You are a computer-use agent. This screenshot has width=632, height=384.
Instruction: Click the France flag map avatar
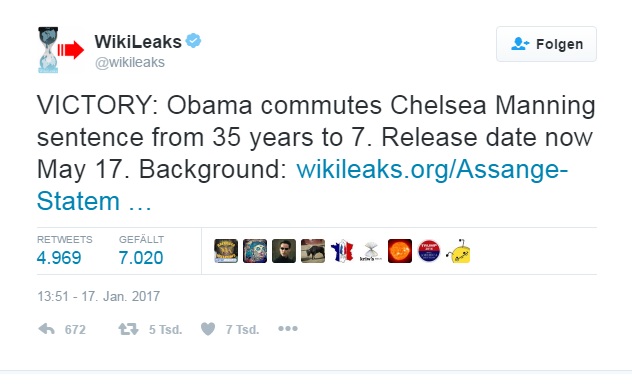point(342,251)
